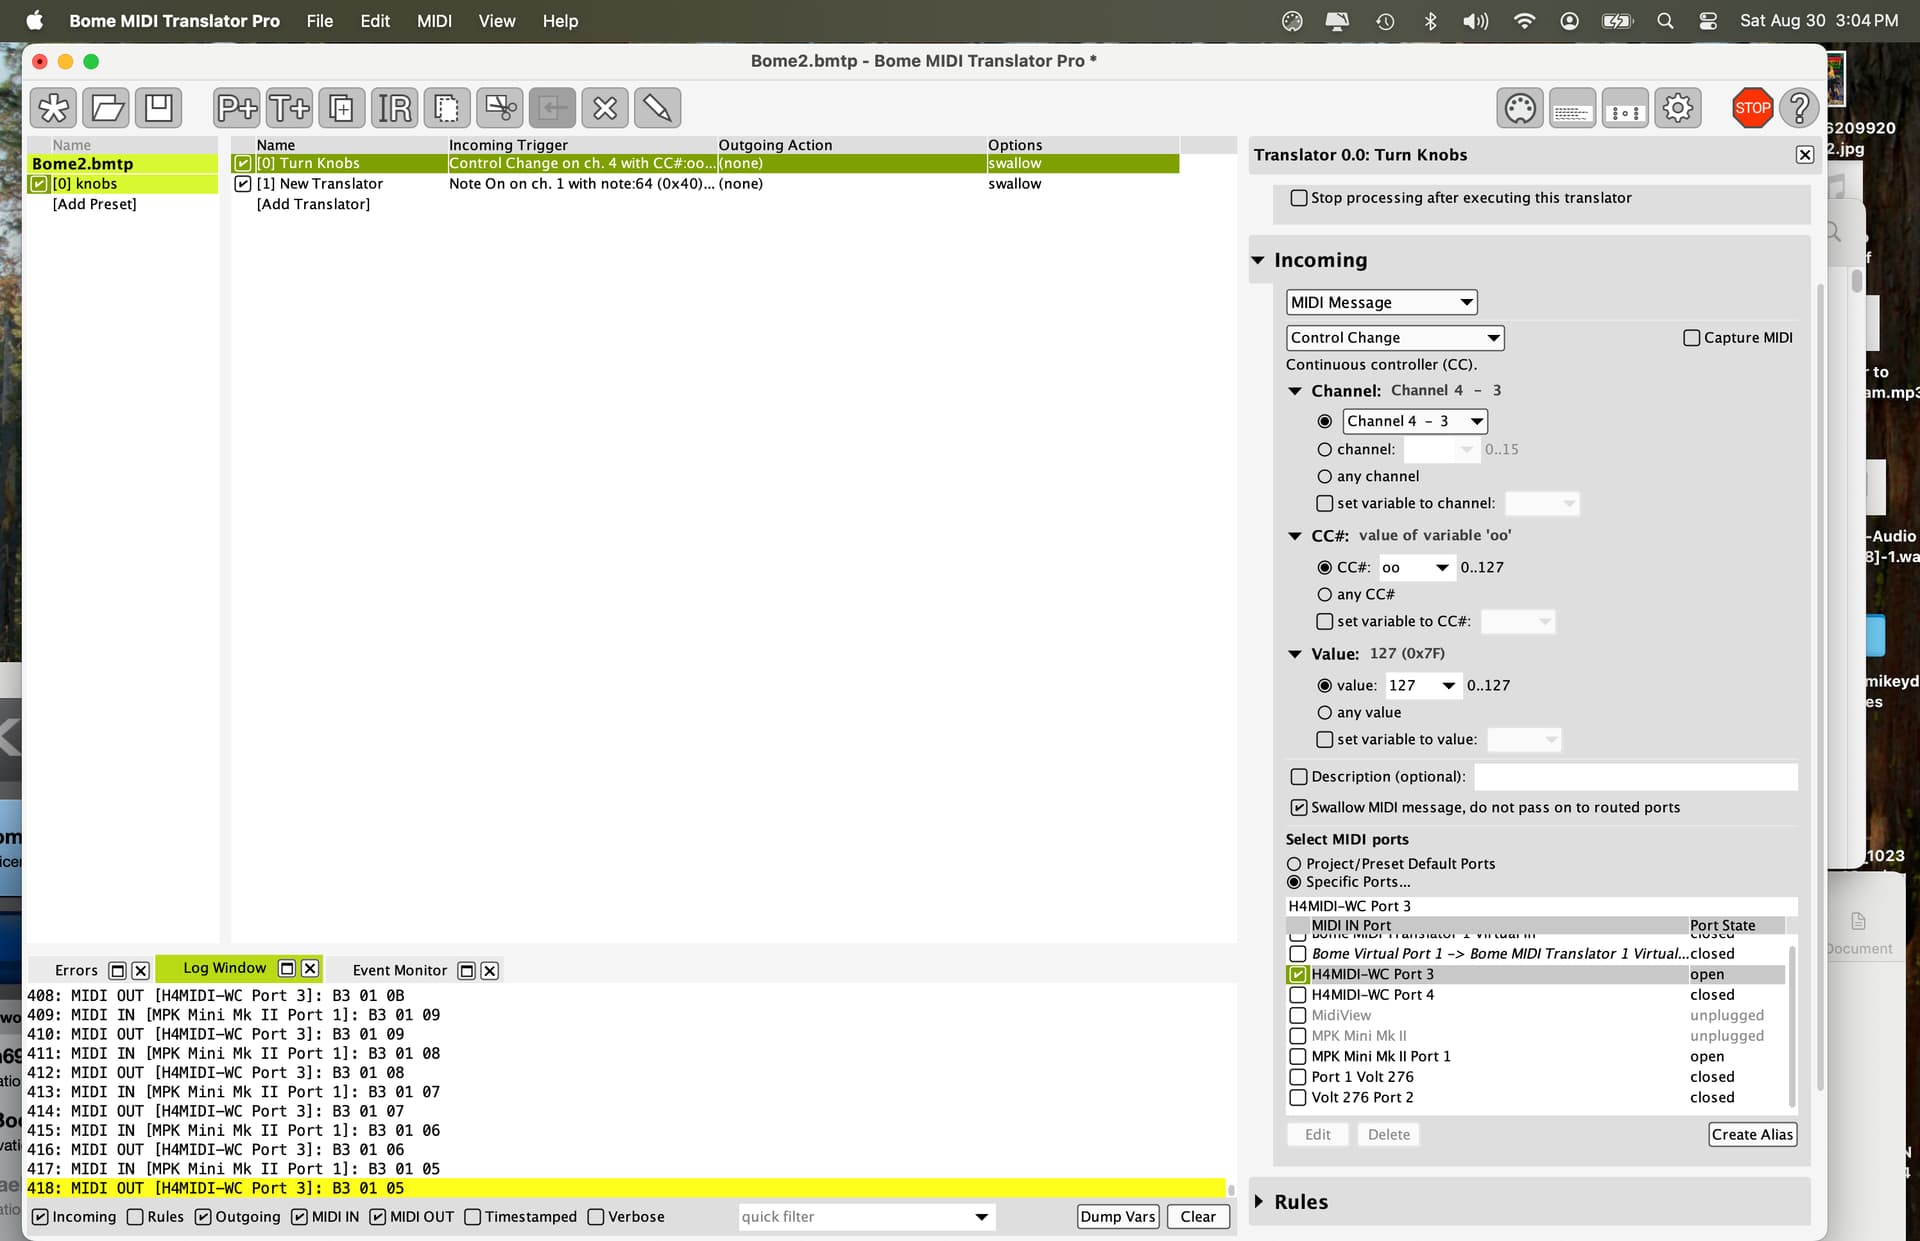The image size is (1920, 1241).
Task: Collapse the Incoming section triangle
Action: (1258, 261)
